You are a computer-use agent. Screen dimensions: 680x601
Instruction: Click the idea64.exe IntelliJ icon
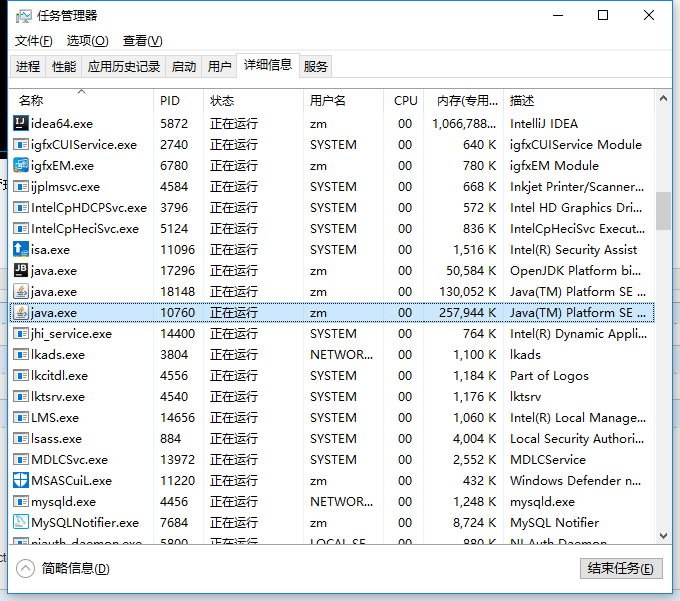21,123
